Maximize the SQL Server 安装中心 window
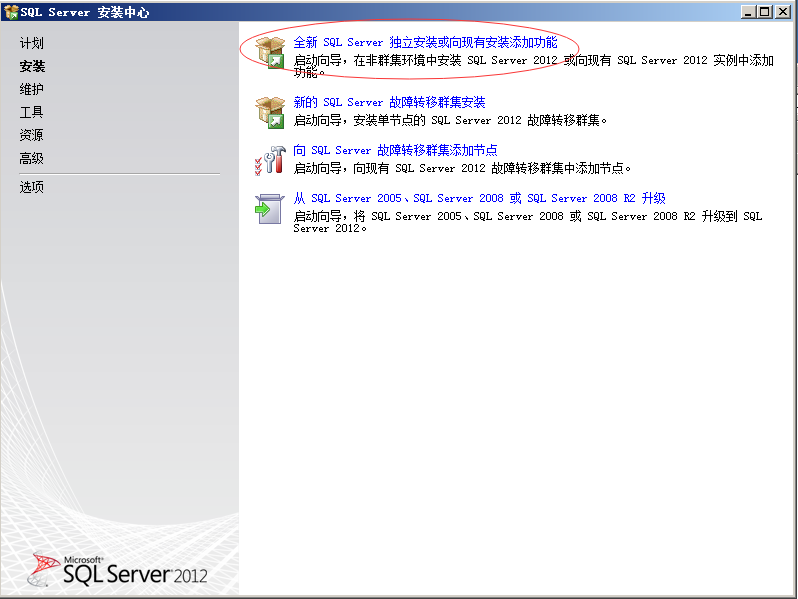Viewport: 798px width, 599px height. click(764, 12)
